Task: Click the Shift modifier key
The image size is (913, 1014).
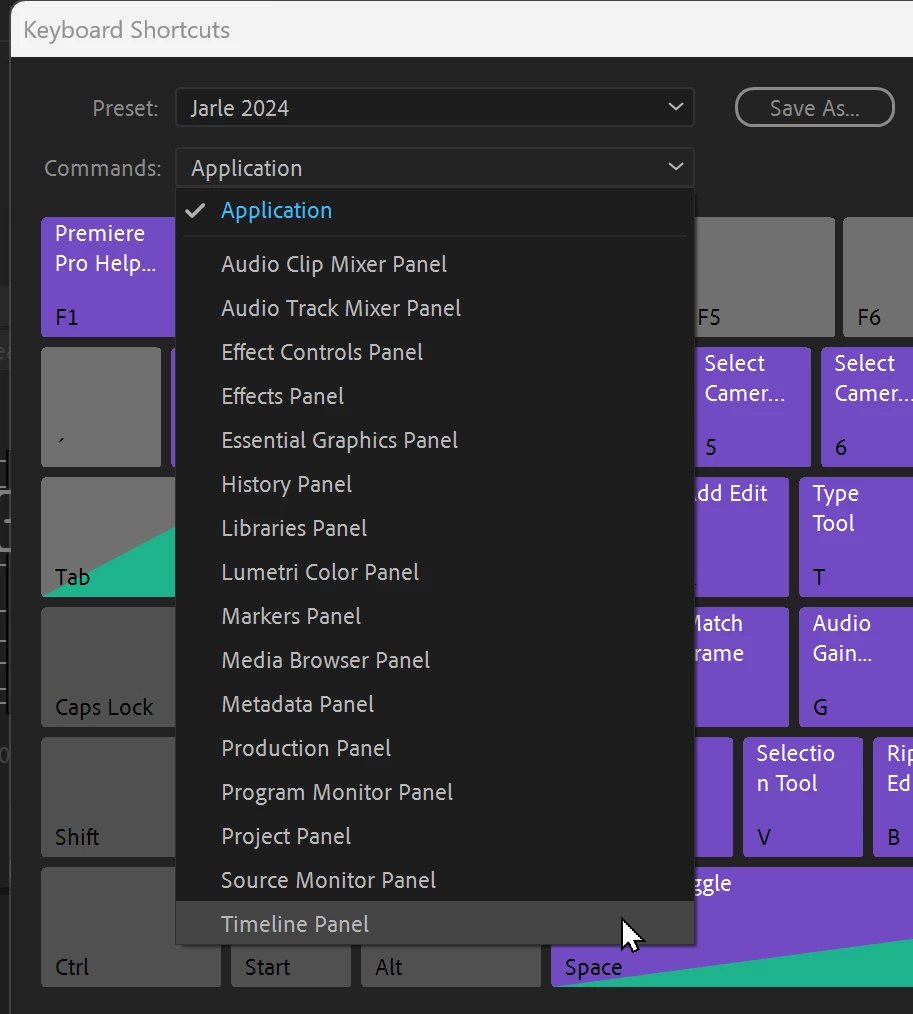Action: [x=108, y=797]
